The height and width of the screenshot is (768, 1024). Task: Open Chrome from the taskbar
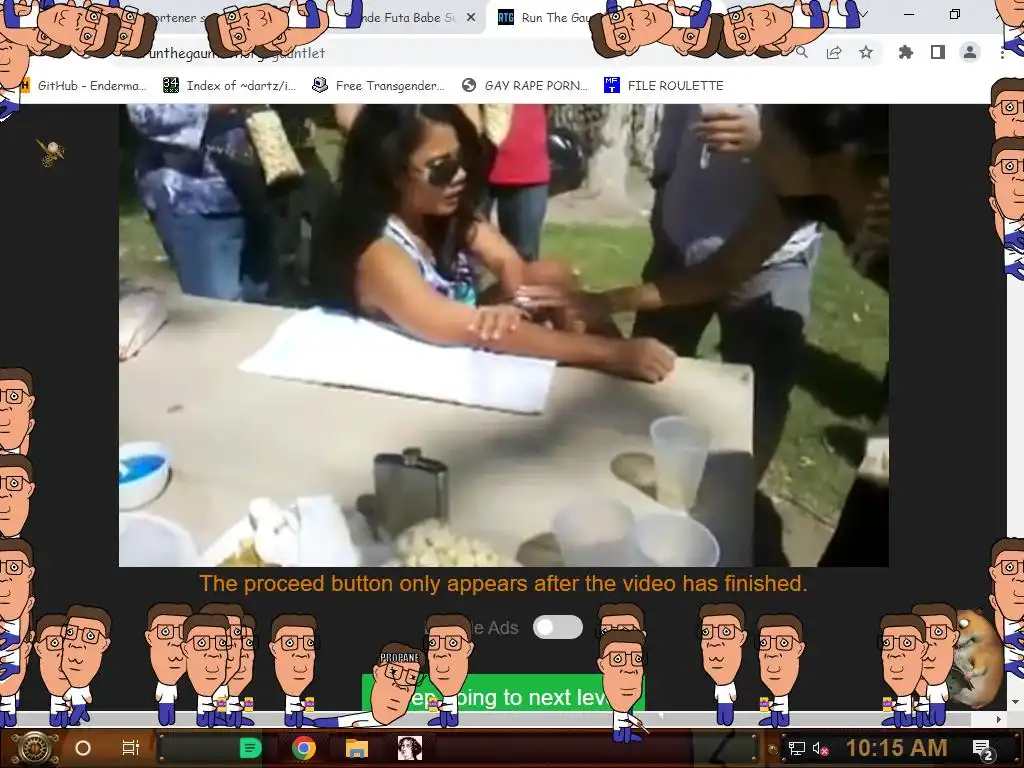tap(304, 748)
